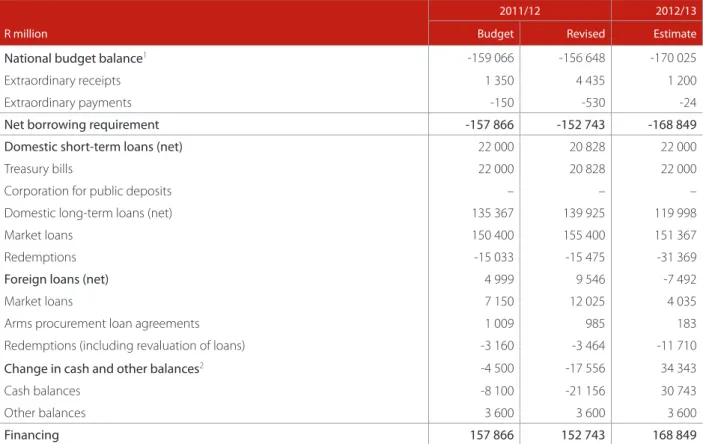
Task: Select 'Arms procurement loan agreements' label
Action: point(102,324)
